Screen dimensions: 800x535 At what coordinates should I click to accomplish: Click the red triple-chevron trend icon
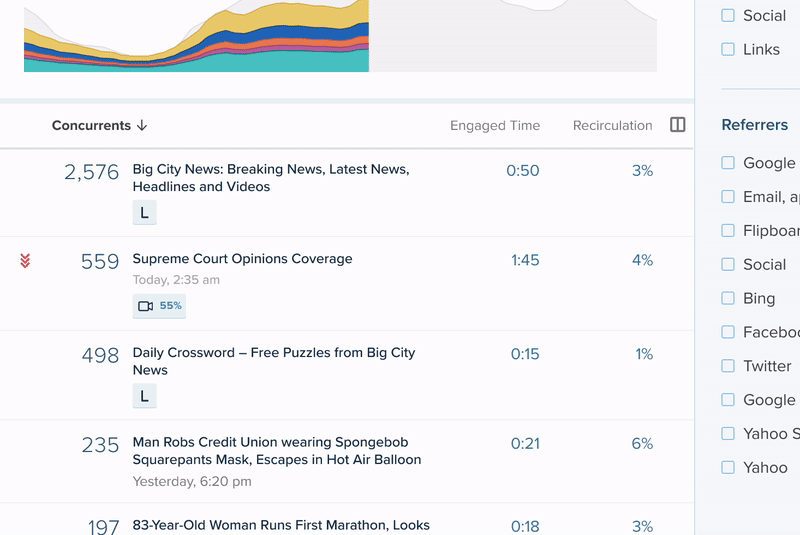click(25, 261)
